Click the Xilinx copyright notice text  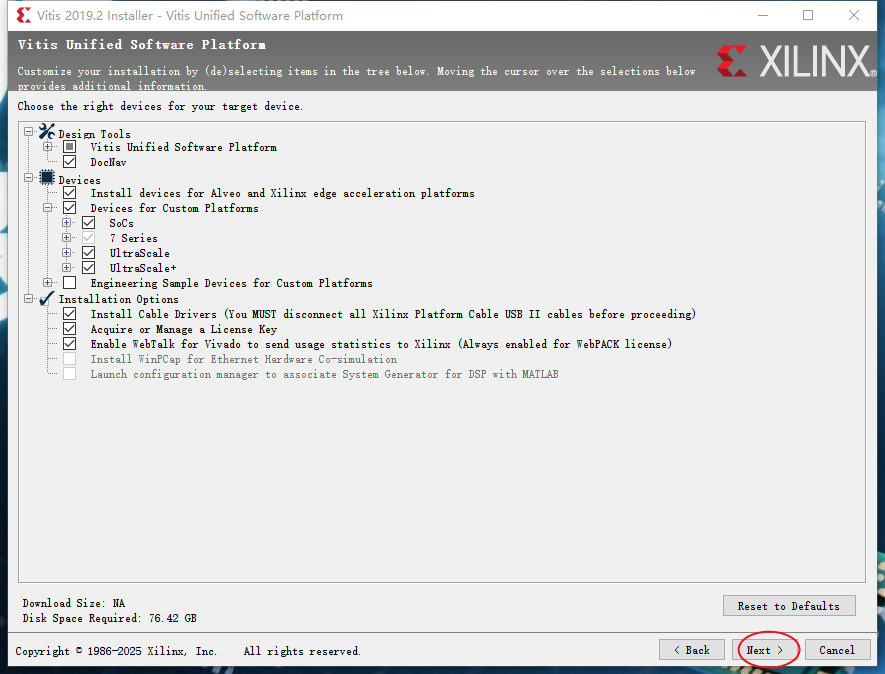[x=188, y=651]
